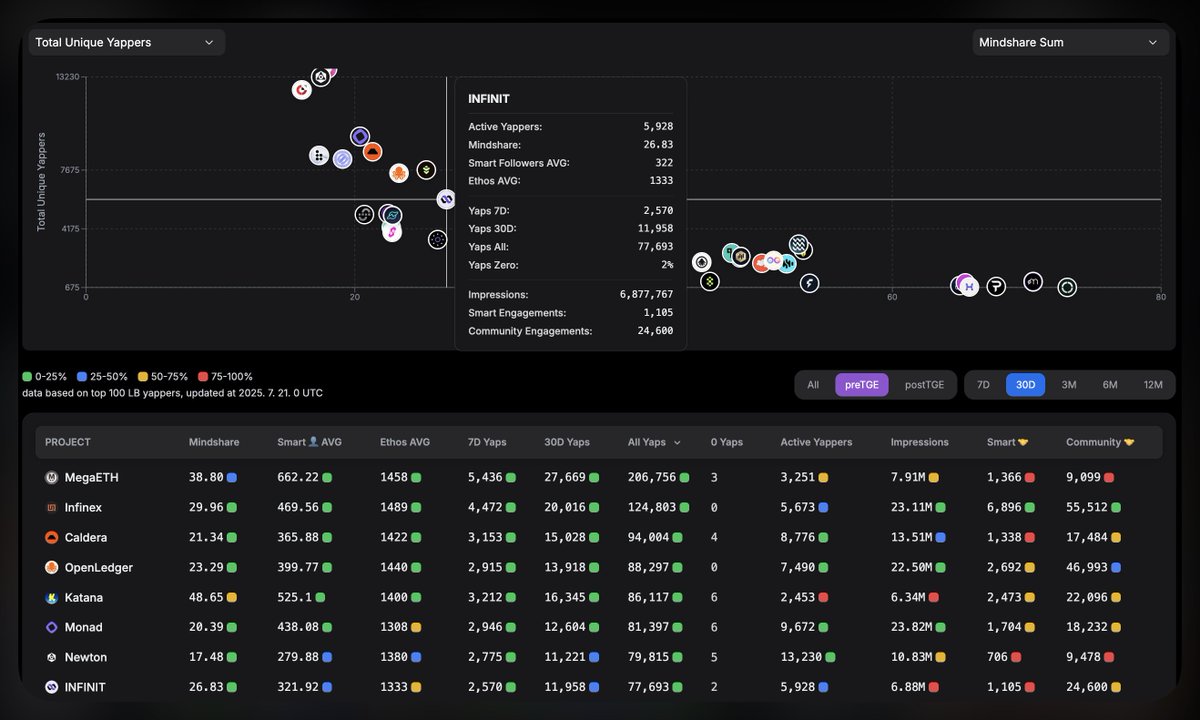1200x720 pixels.
Task: Open the OpenLedger project row name
Action: [99, 568]
